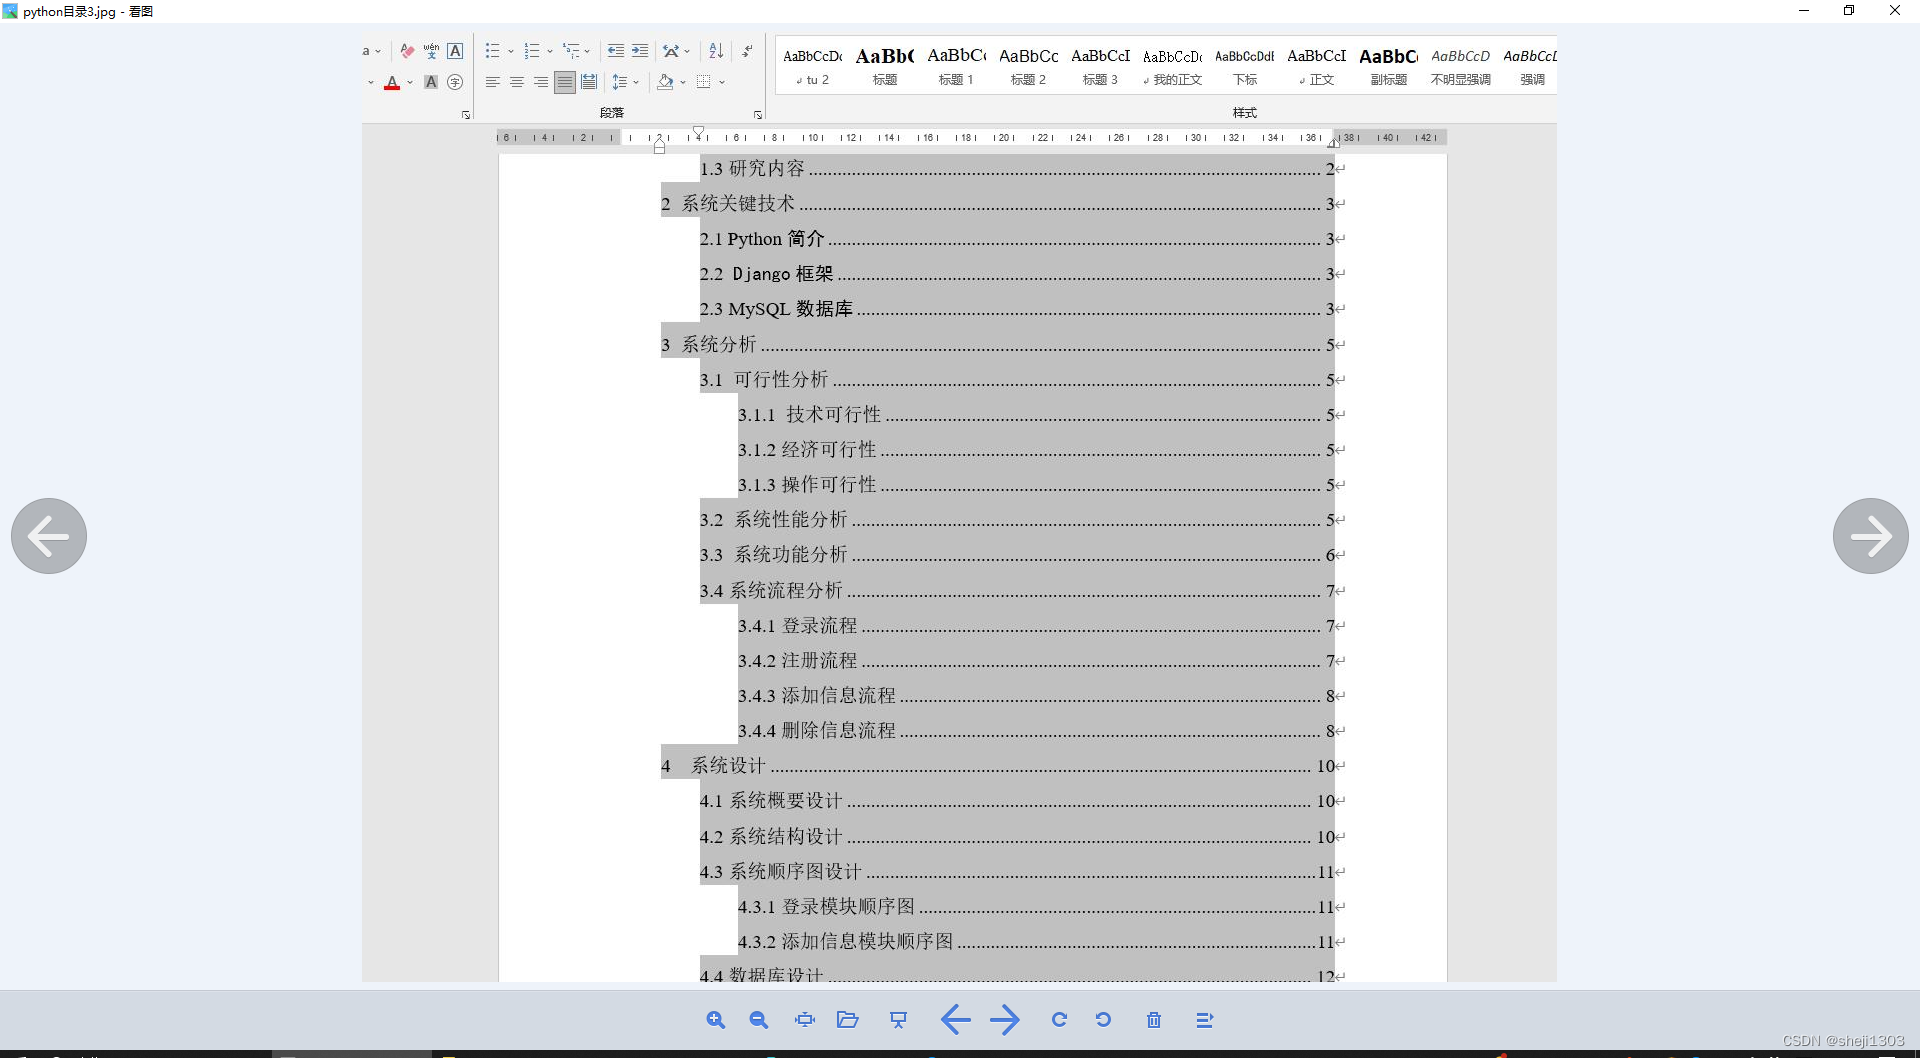Viewport: 1920px width, 1058px height.
Task: Go to next image with the right arrow
Action: click(x=1871, y=536)
